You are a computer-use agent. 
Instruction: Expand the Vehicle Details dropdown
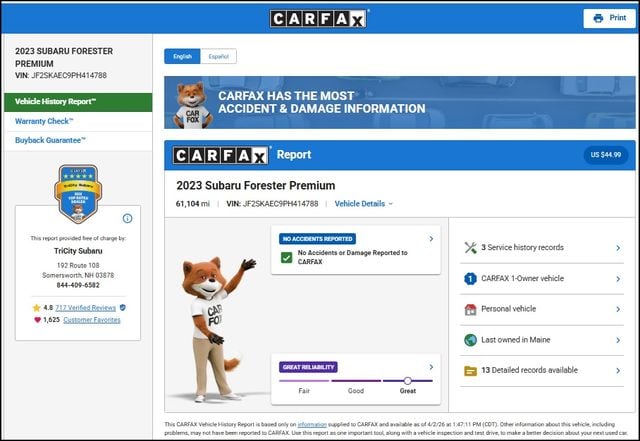click(363, 204)
